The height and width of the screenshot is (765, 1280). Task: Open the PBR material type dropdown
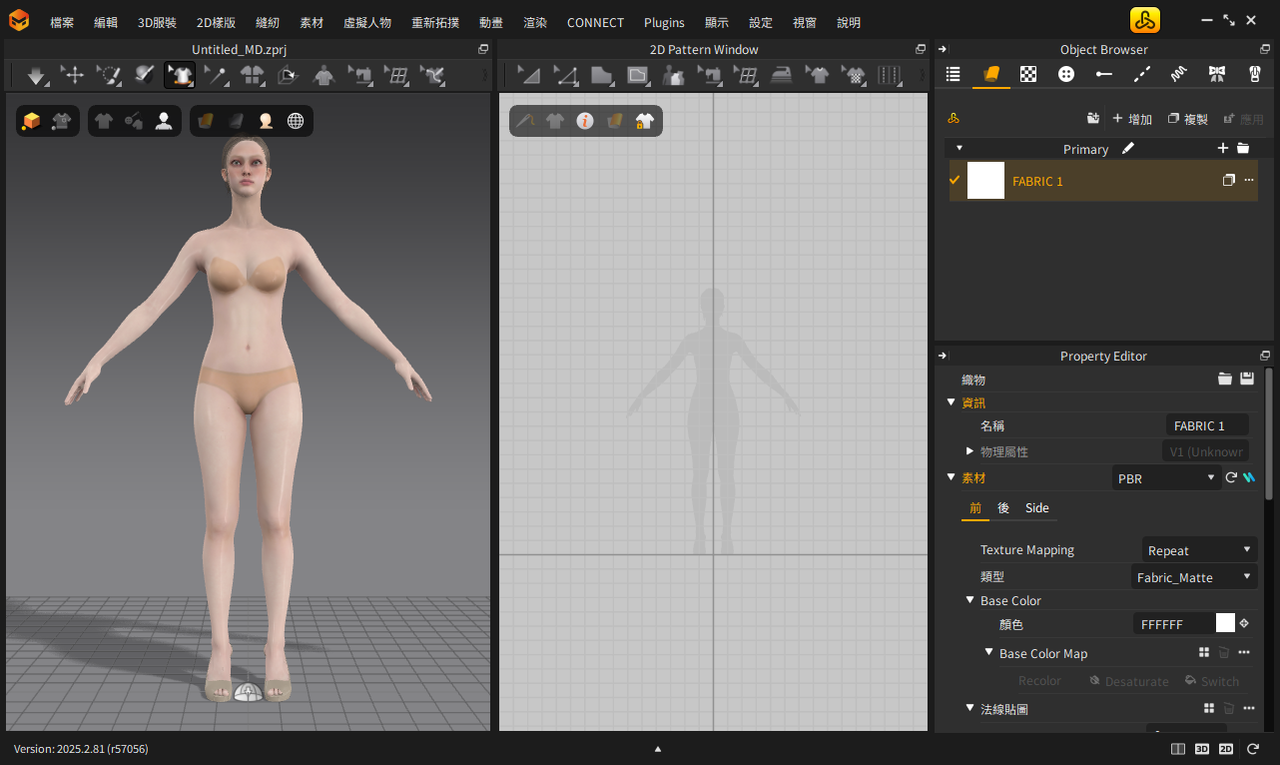pyautogui.click(x=1165, y=479)
